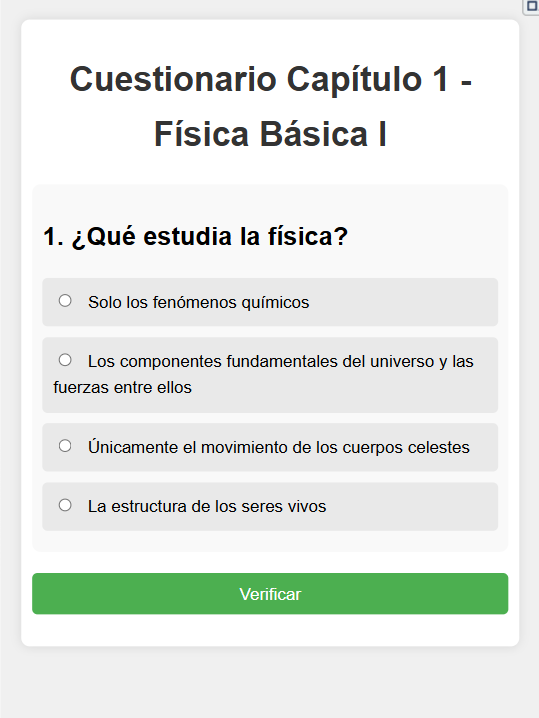The height and width of the screenshot is (718, 539).
Task: Click the title line 'Cuestionario Capítulo 1 -'
Action: pyautogui.click(x=271, y=79)
